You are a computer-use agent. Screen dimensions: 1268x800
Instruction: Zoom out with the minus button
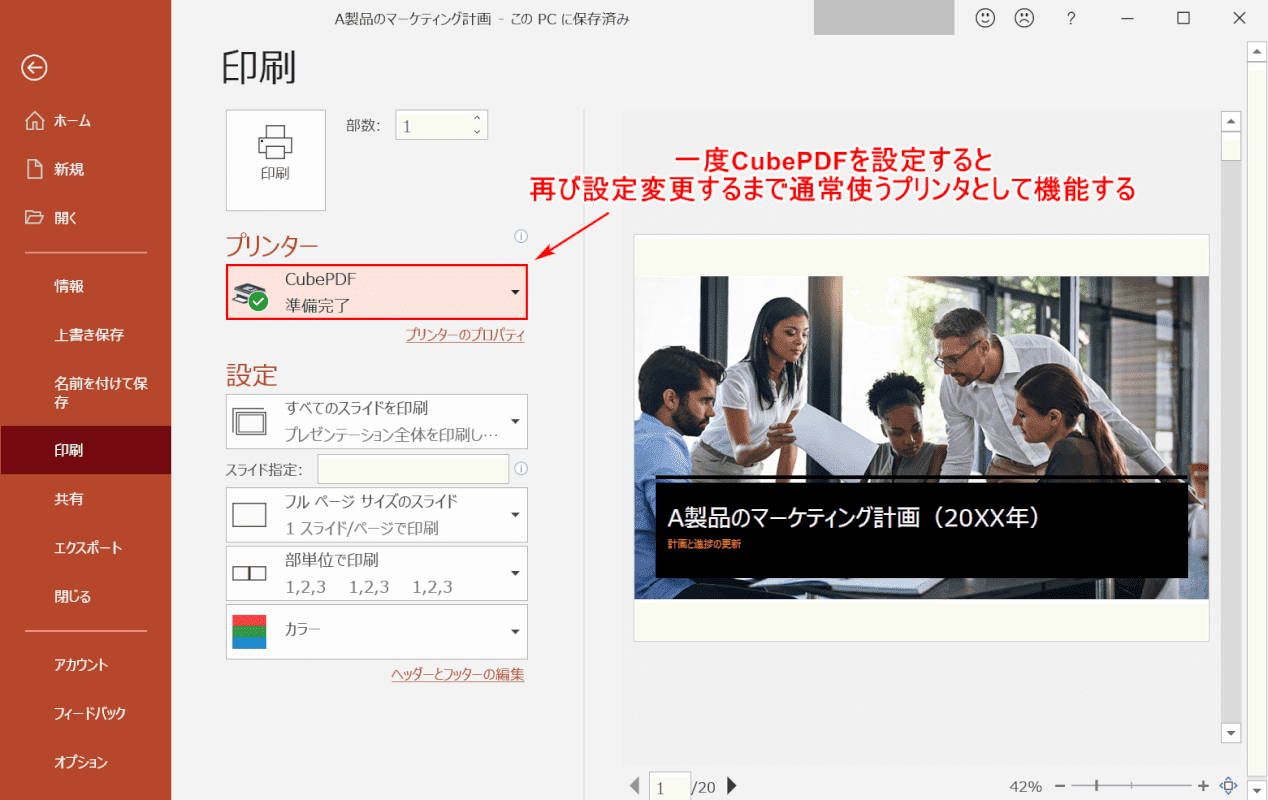click(1060, 786)
